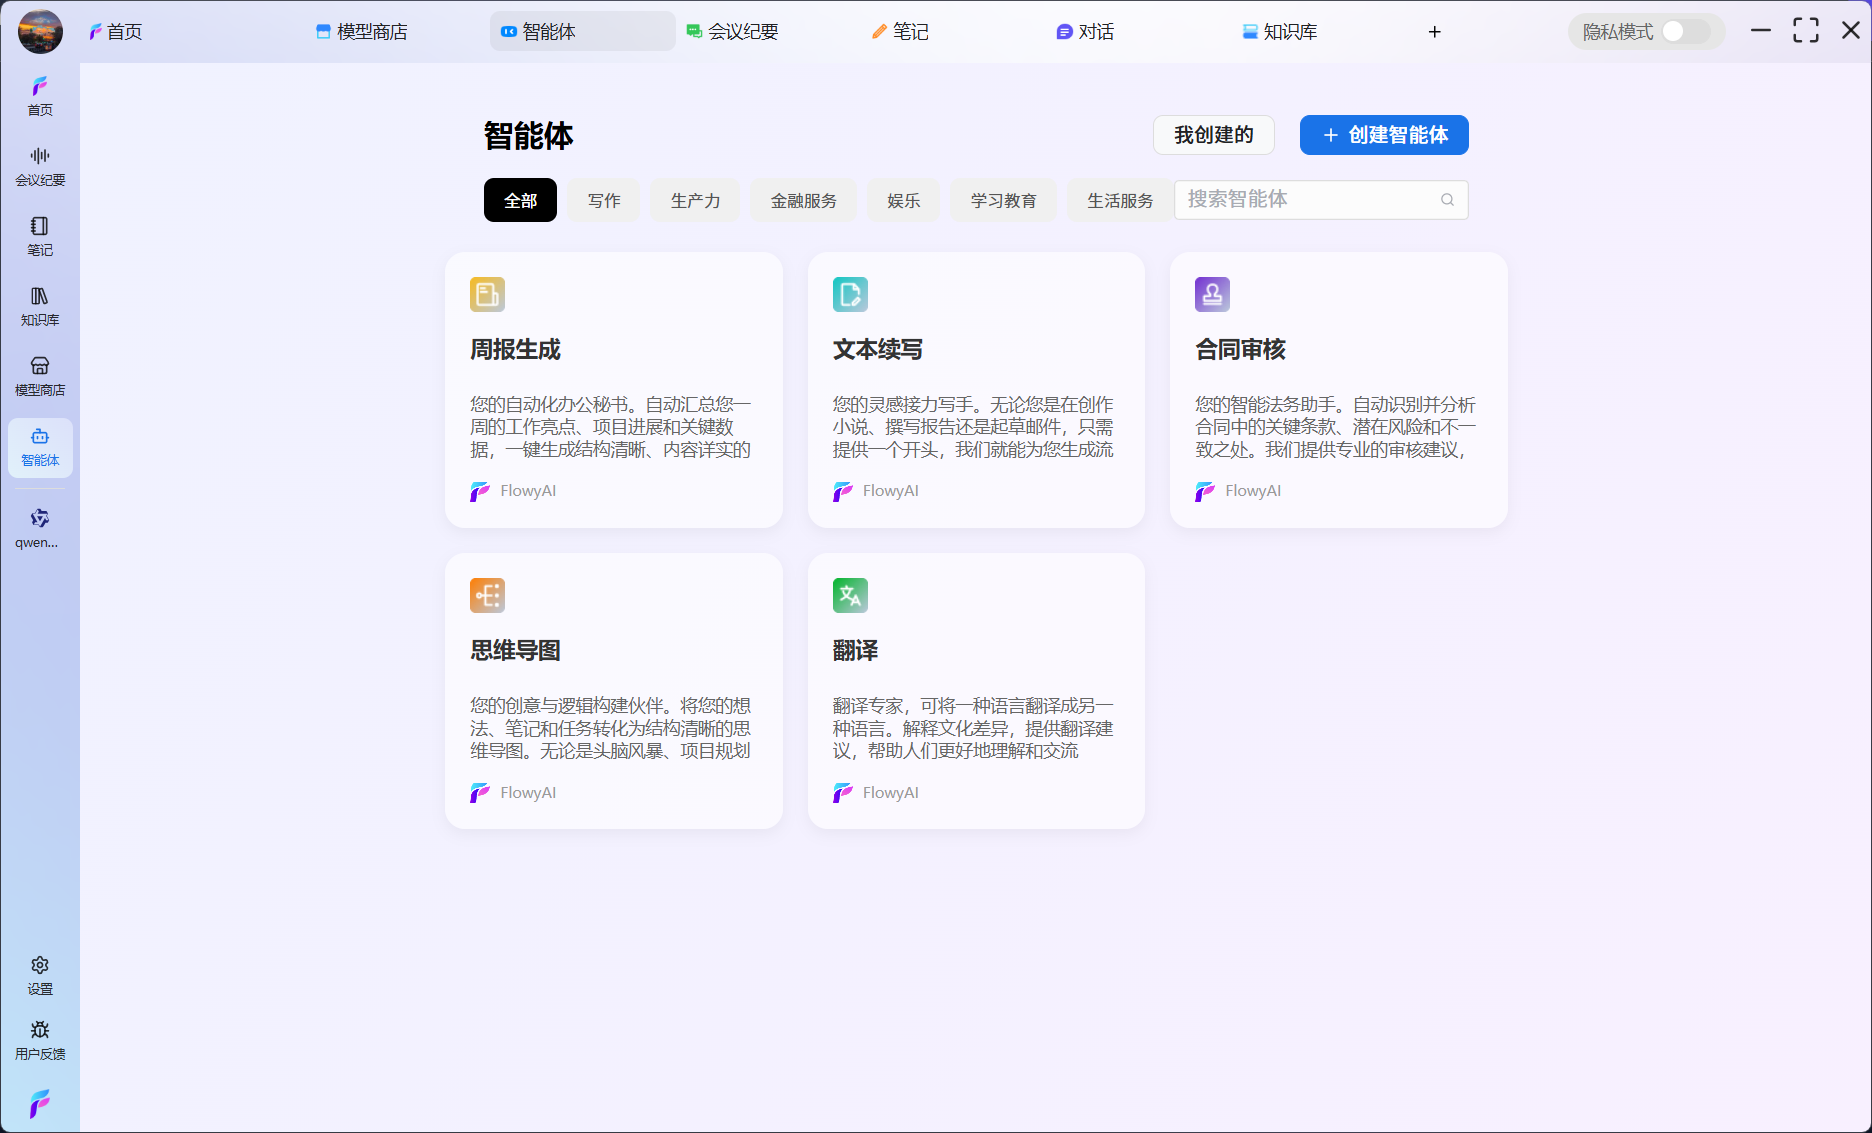Click the user avatar picture
1872x1133 pixels.
coord(40,31)
